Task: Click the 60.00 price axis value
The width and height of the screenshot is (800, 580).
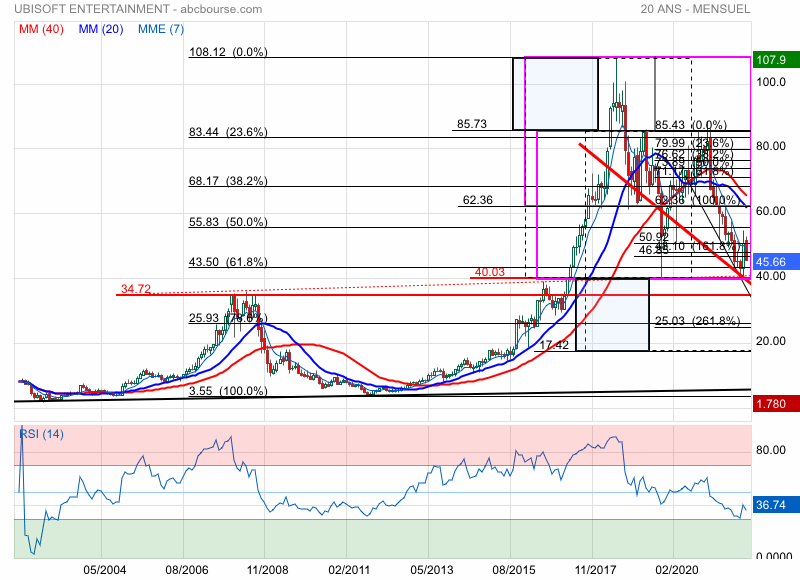Action: pos(771,211)
